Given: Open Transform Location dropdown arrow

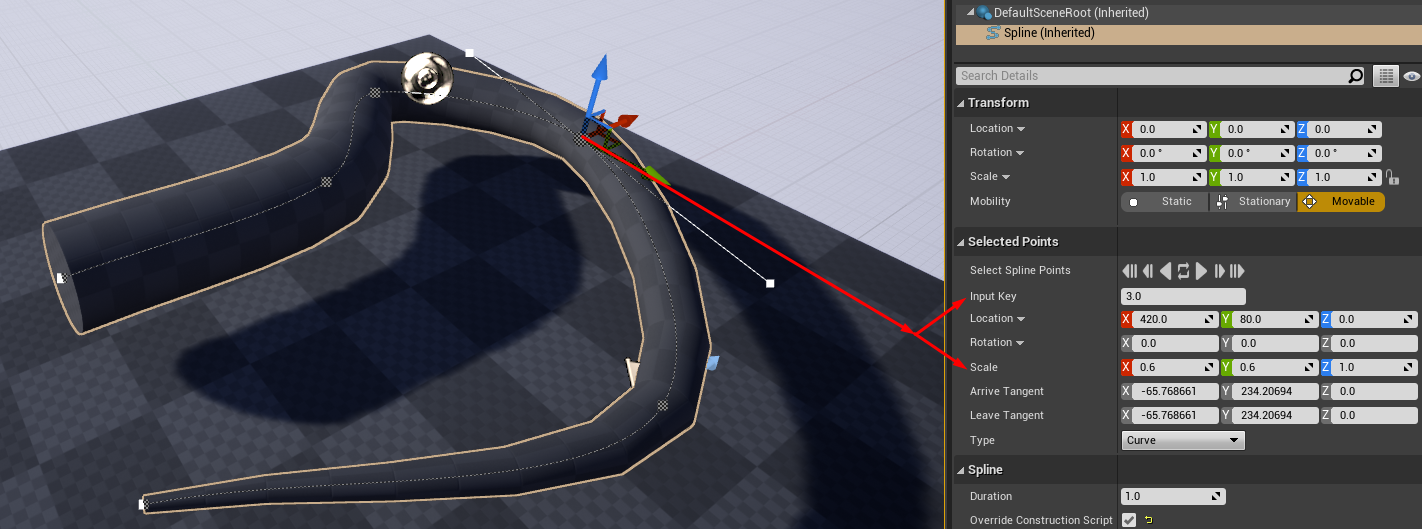Looking at the screenshot, I should click(1021, 129).
